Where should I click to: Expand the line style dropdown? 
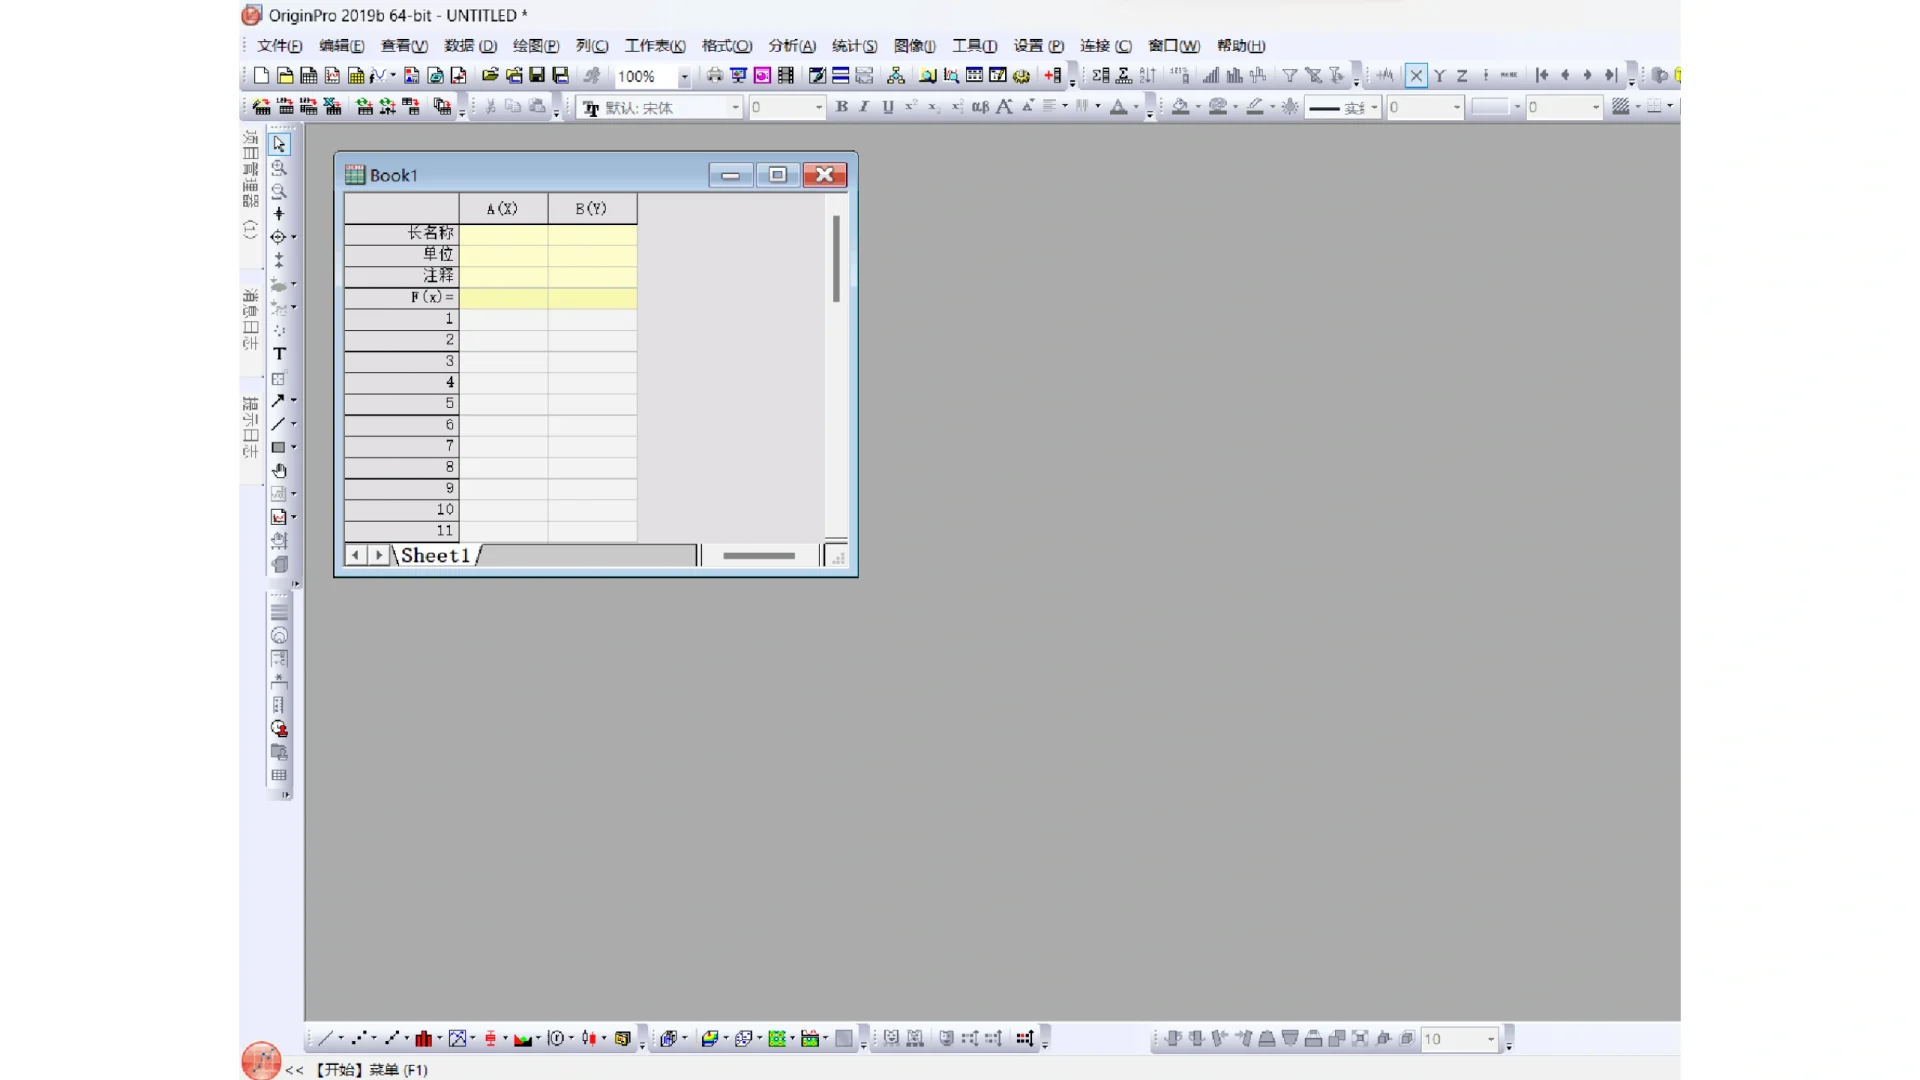click(1374, 107)
